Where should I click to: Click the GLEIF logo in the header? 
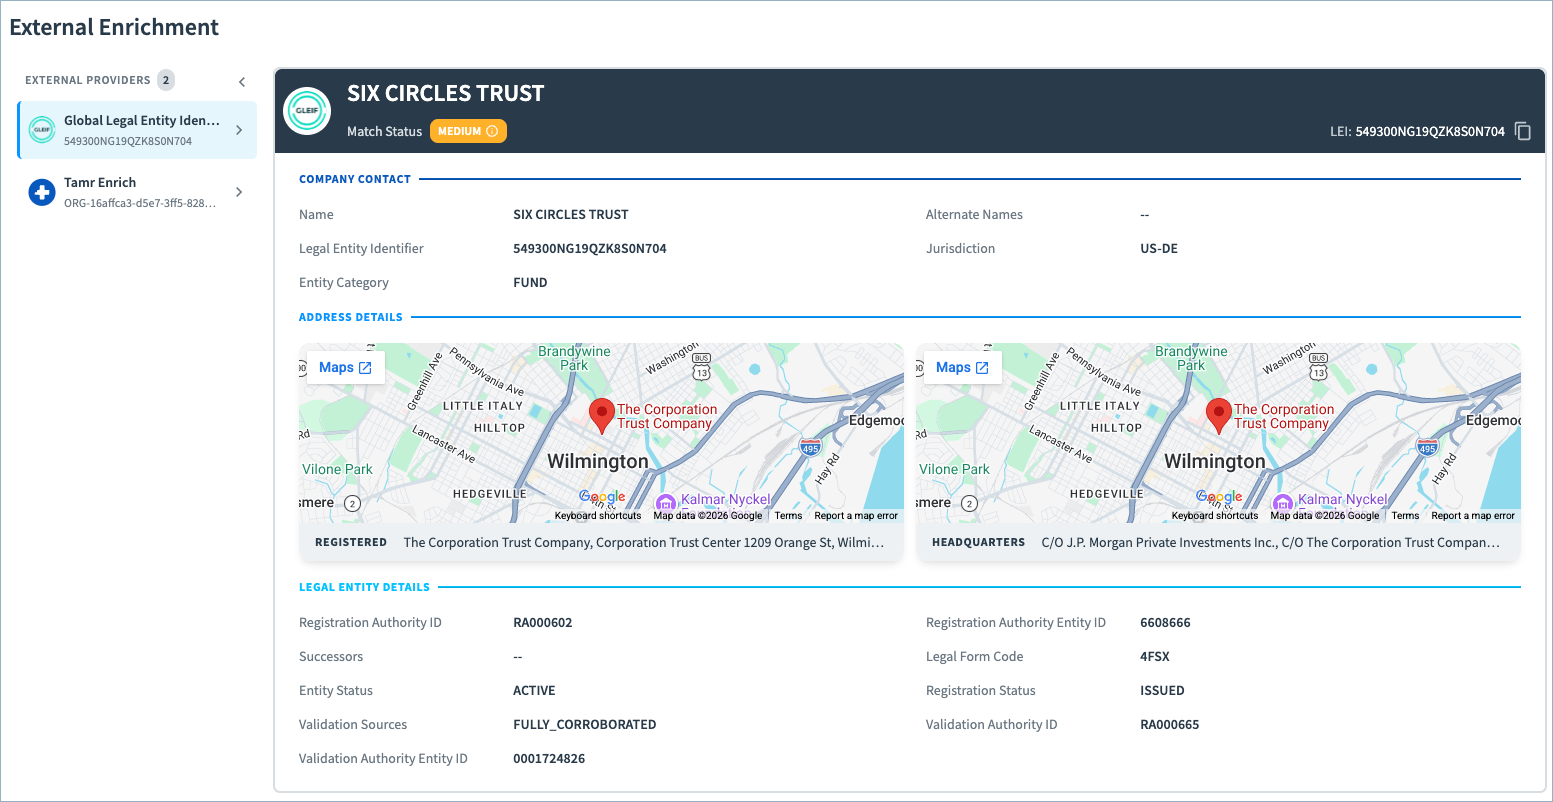click(307, 111)
